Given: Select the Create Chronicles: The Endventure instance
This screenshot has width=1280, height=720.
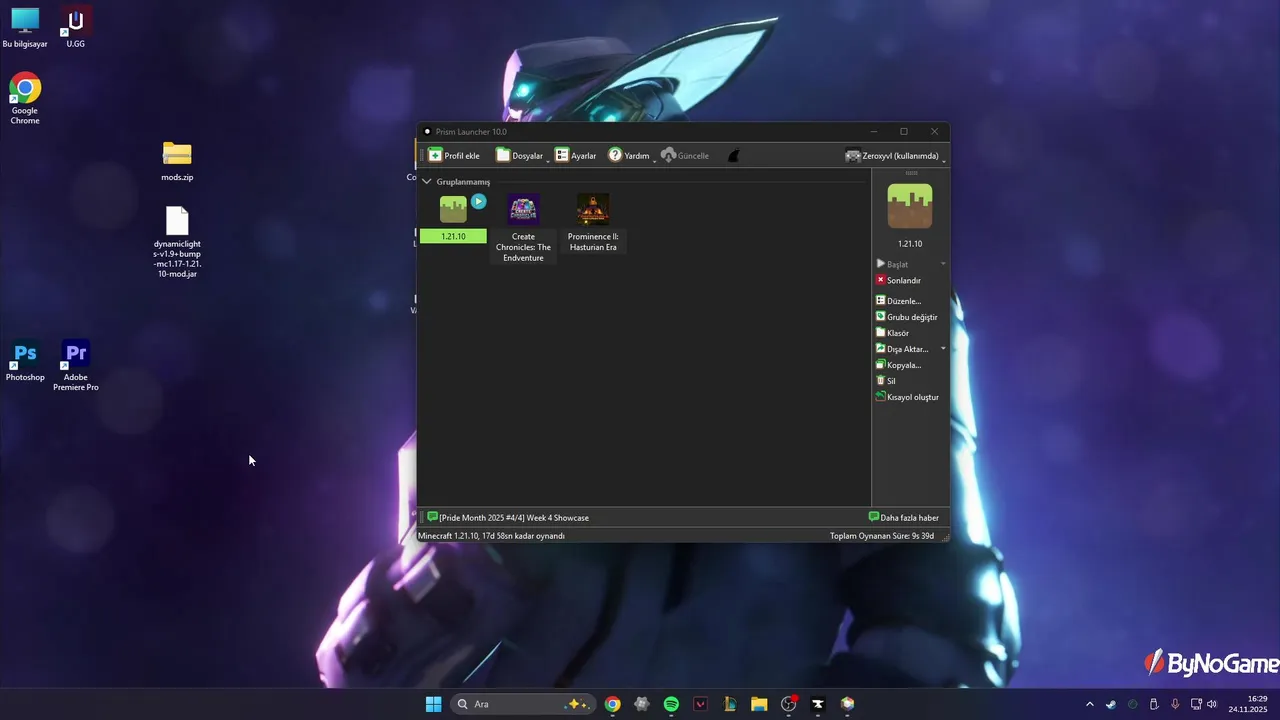Looking at the screenshot, I should tap(523, 228).
